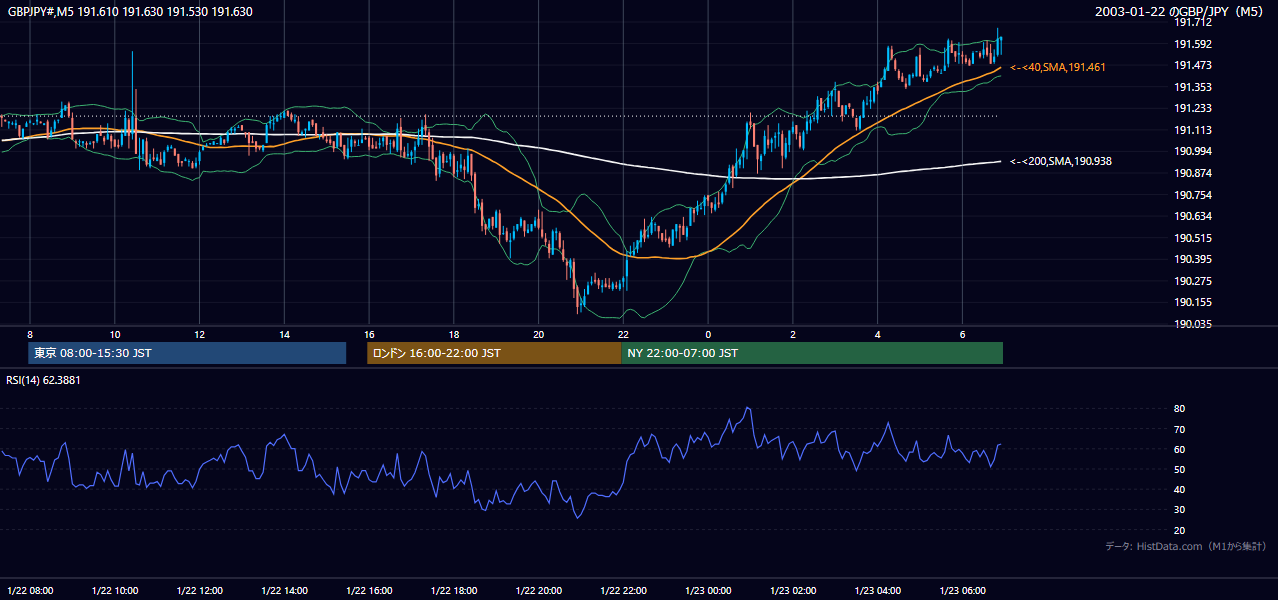Click the 40 SMA label reading 191.461
This screenshot has width=1278, height=600.
click(x=1058, y=67)
